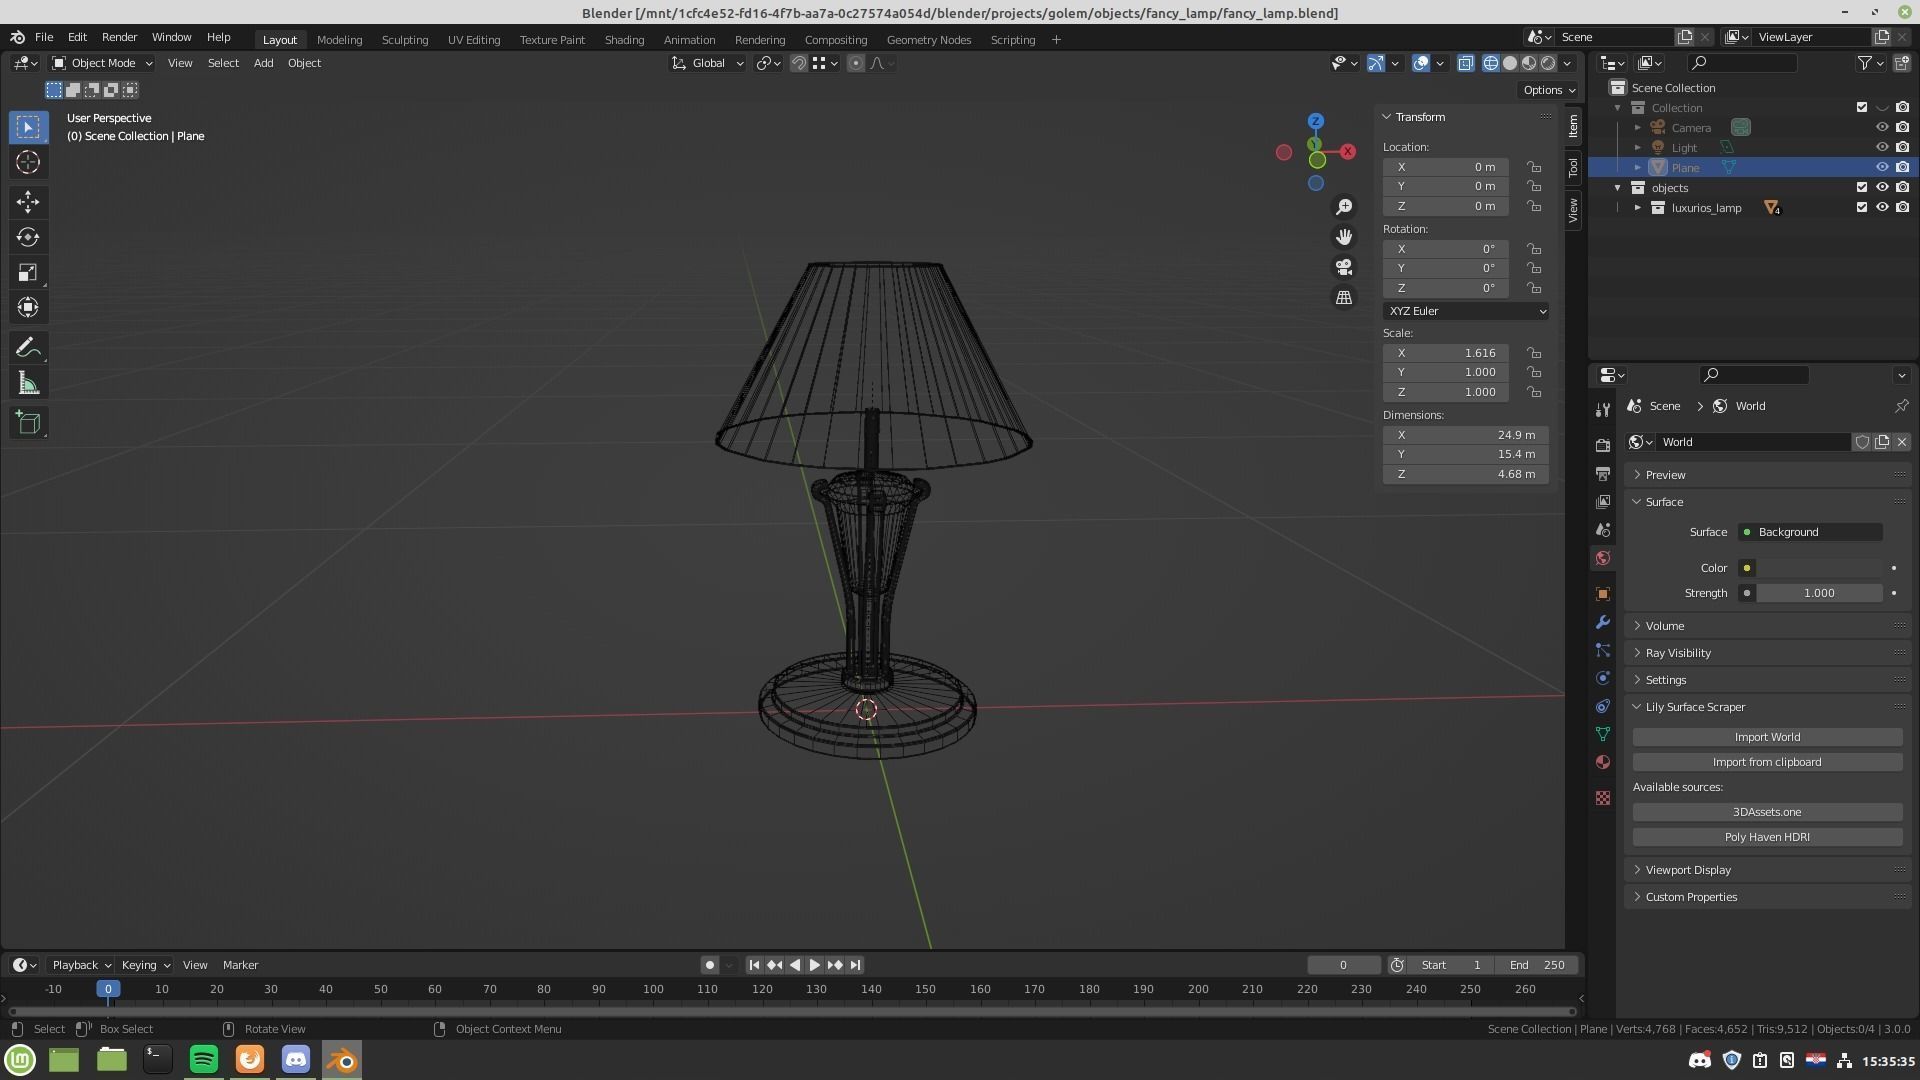Toggle lock on Scale X
The width and height of the screenshot is (1920, 1080).
coord(1534,353)
